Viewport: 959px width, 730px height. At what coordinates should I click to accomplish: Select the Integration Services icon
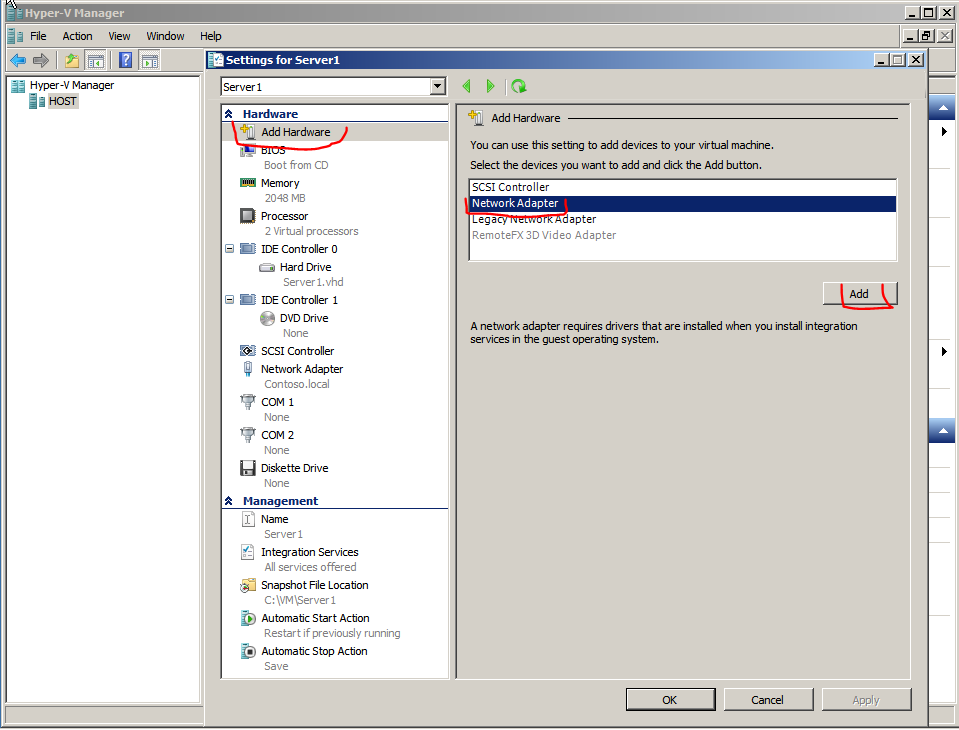pos(247,552)
